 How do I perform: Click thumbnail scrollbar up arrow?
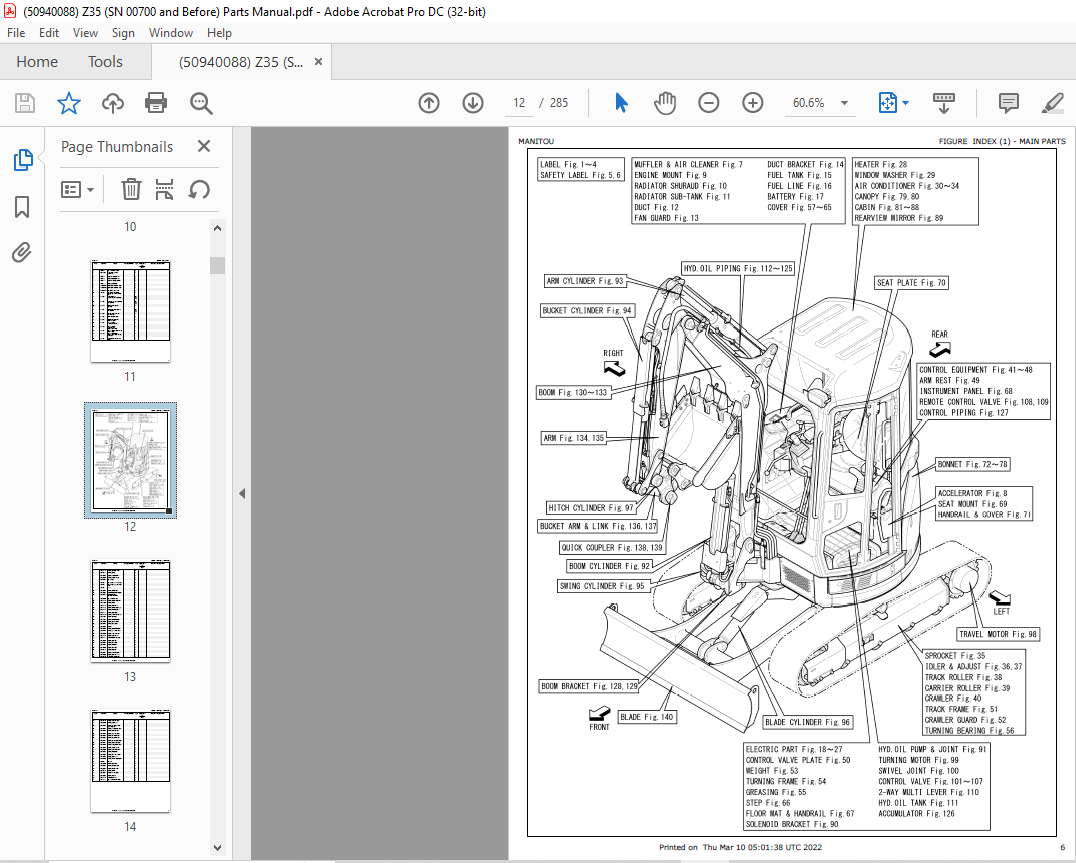pyautogui.click(x=218, y=228)
